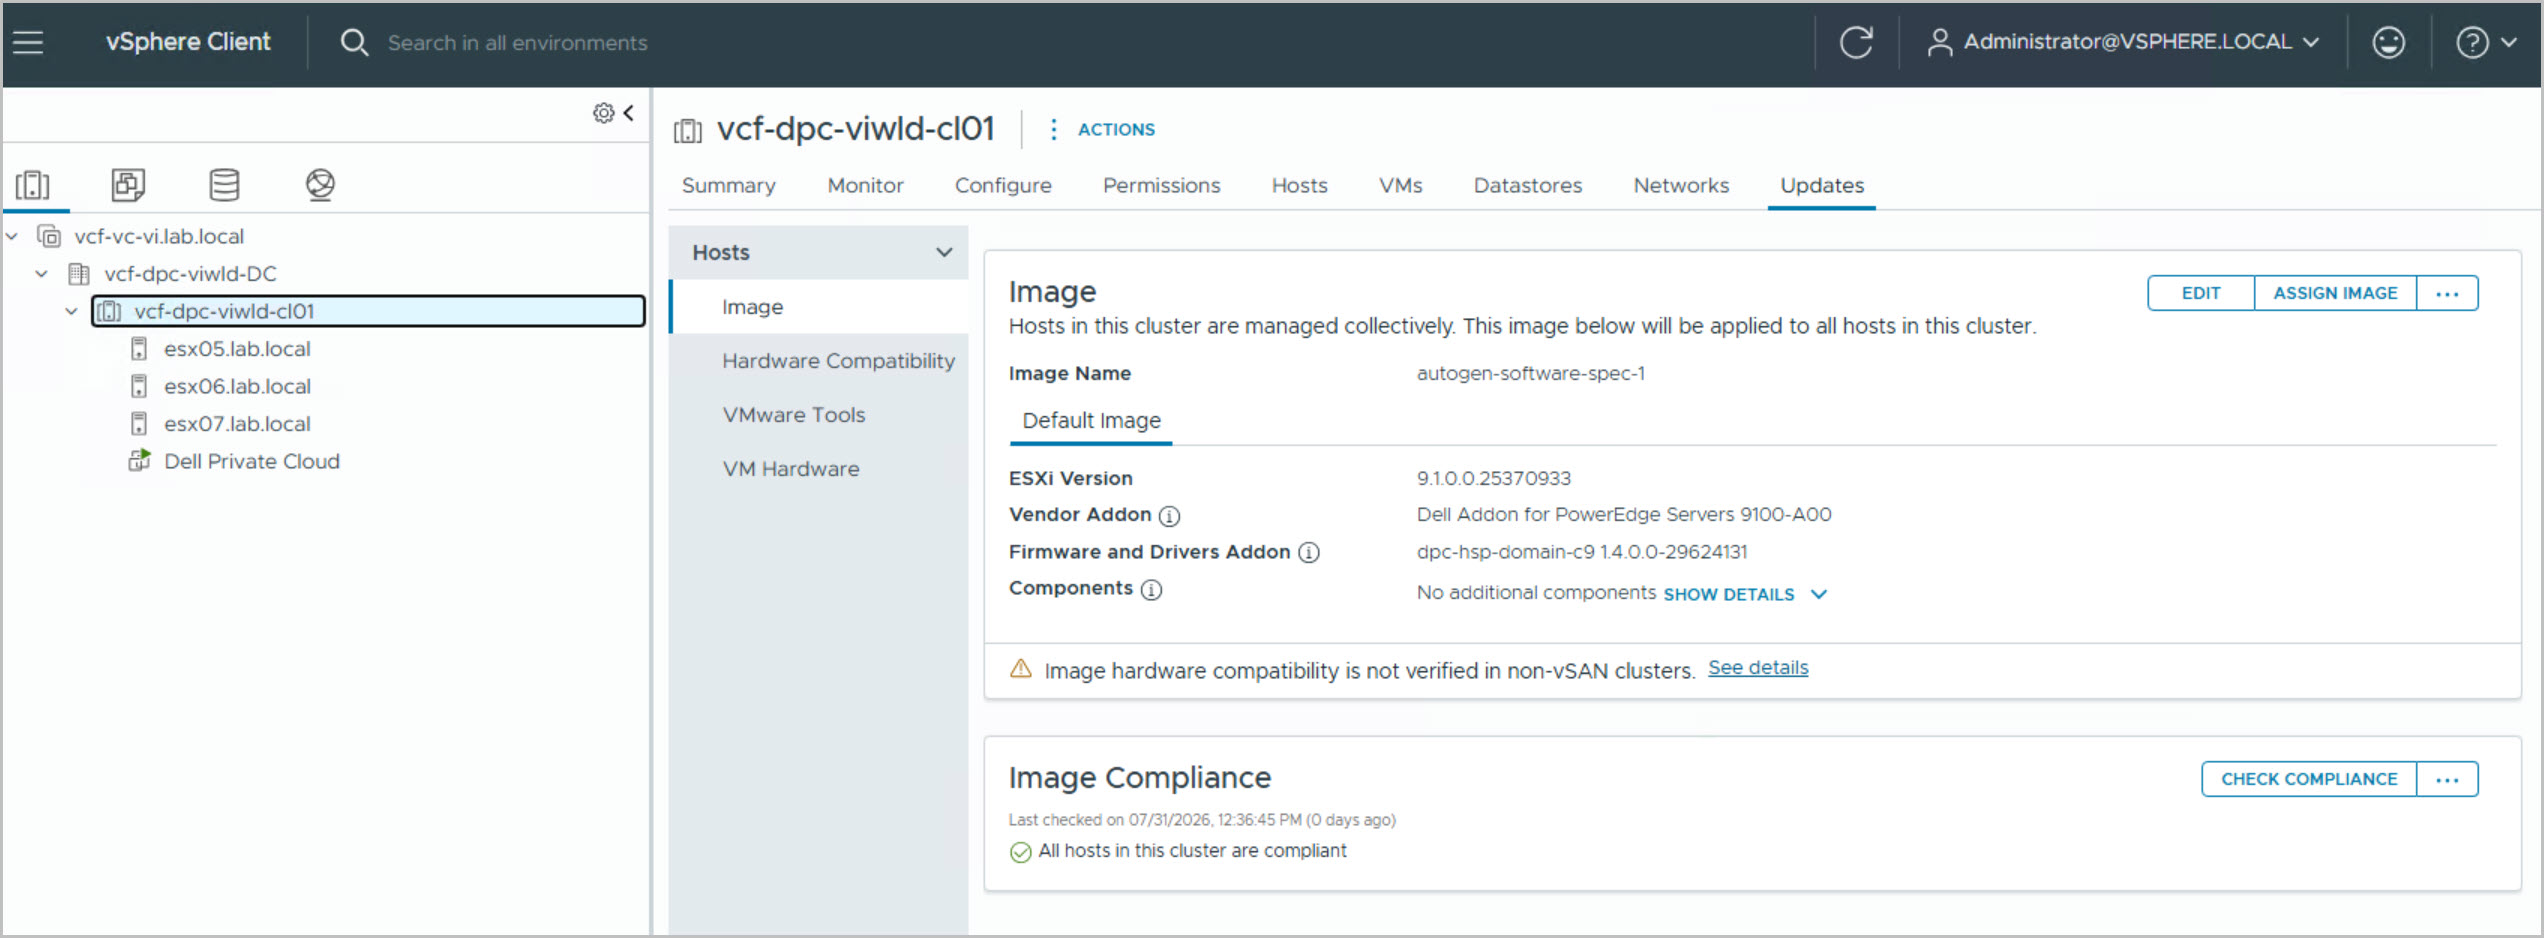Focus the Search in all environments field
The width and height of the screenshot is (2544, 938).
517,43
